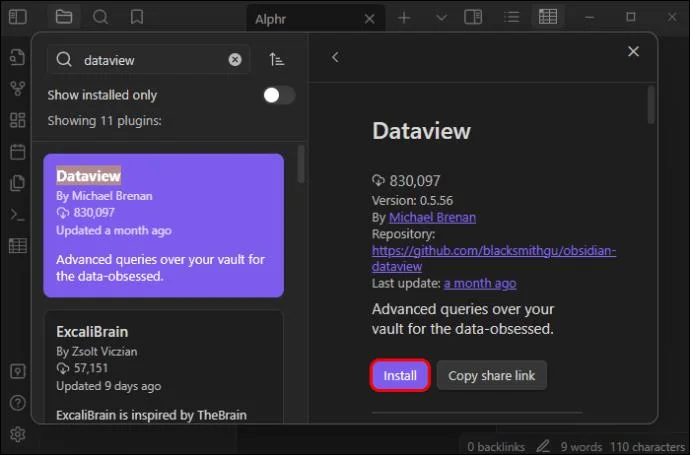
Task: Click the Dataview heading in details
Action: 421,131
